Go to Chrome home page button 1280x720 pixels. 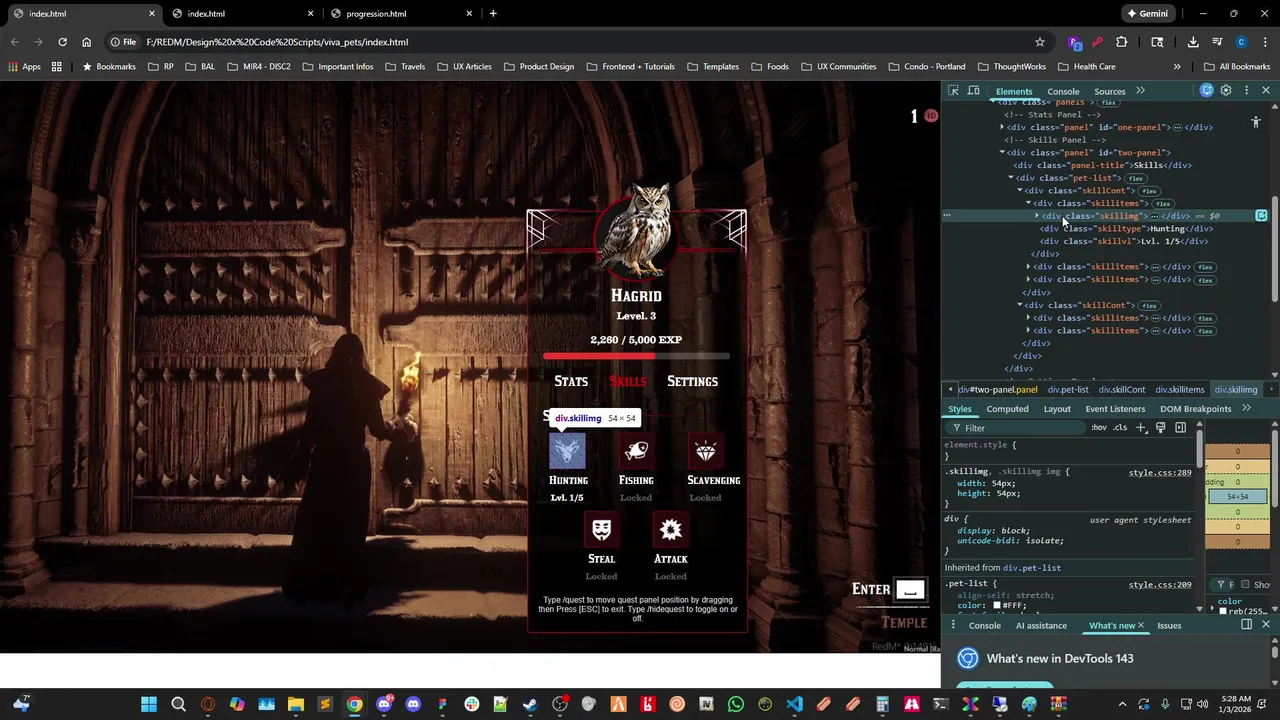point(86,42)
